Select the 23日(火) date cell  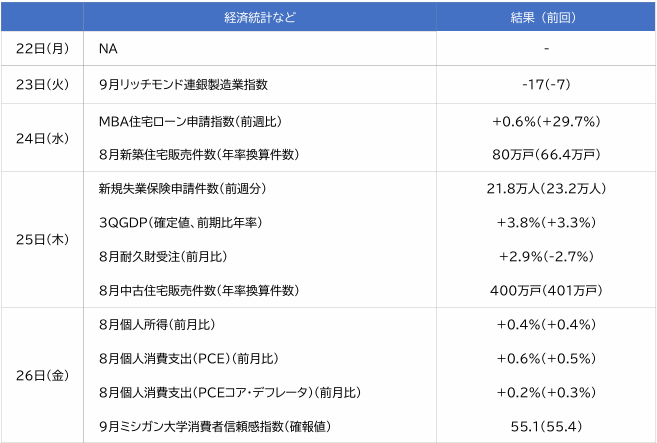tap(42, 85)
